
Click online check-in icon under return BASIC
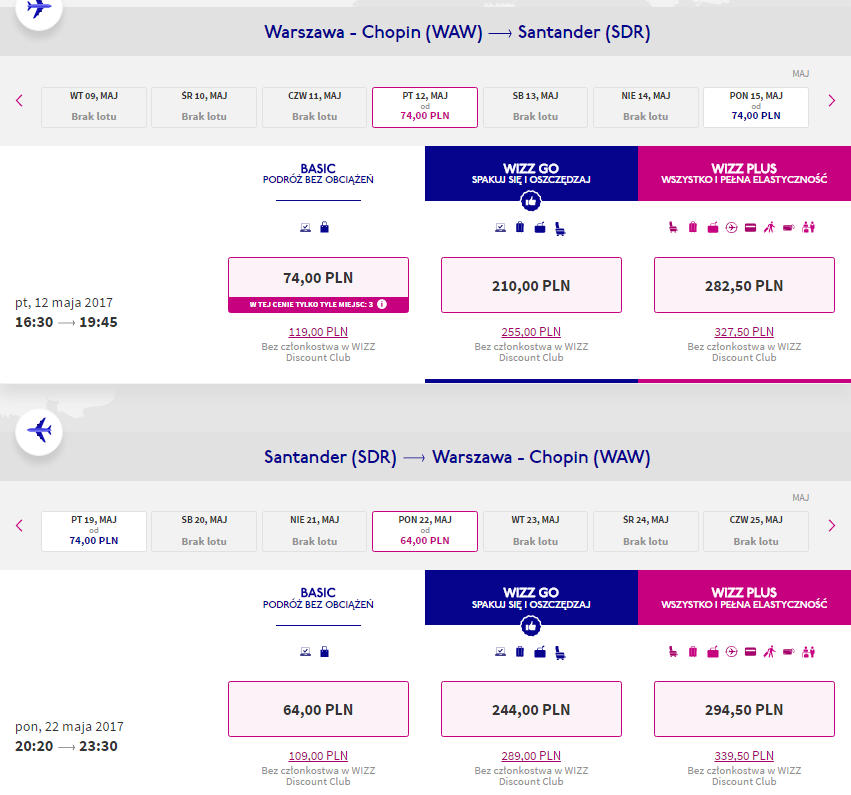tap(306, 652)
